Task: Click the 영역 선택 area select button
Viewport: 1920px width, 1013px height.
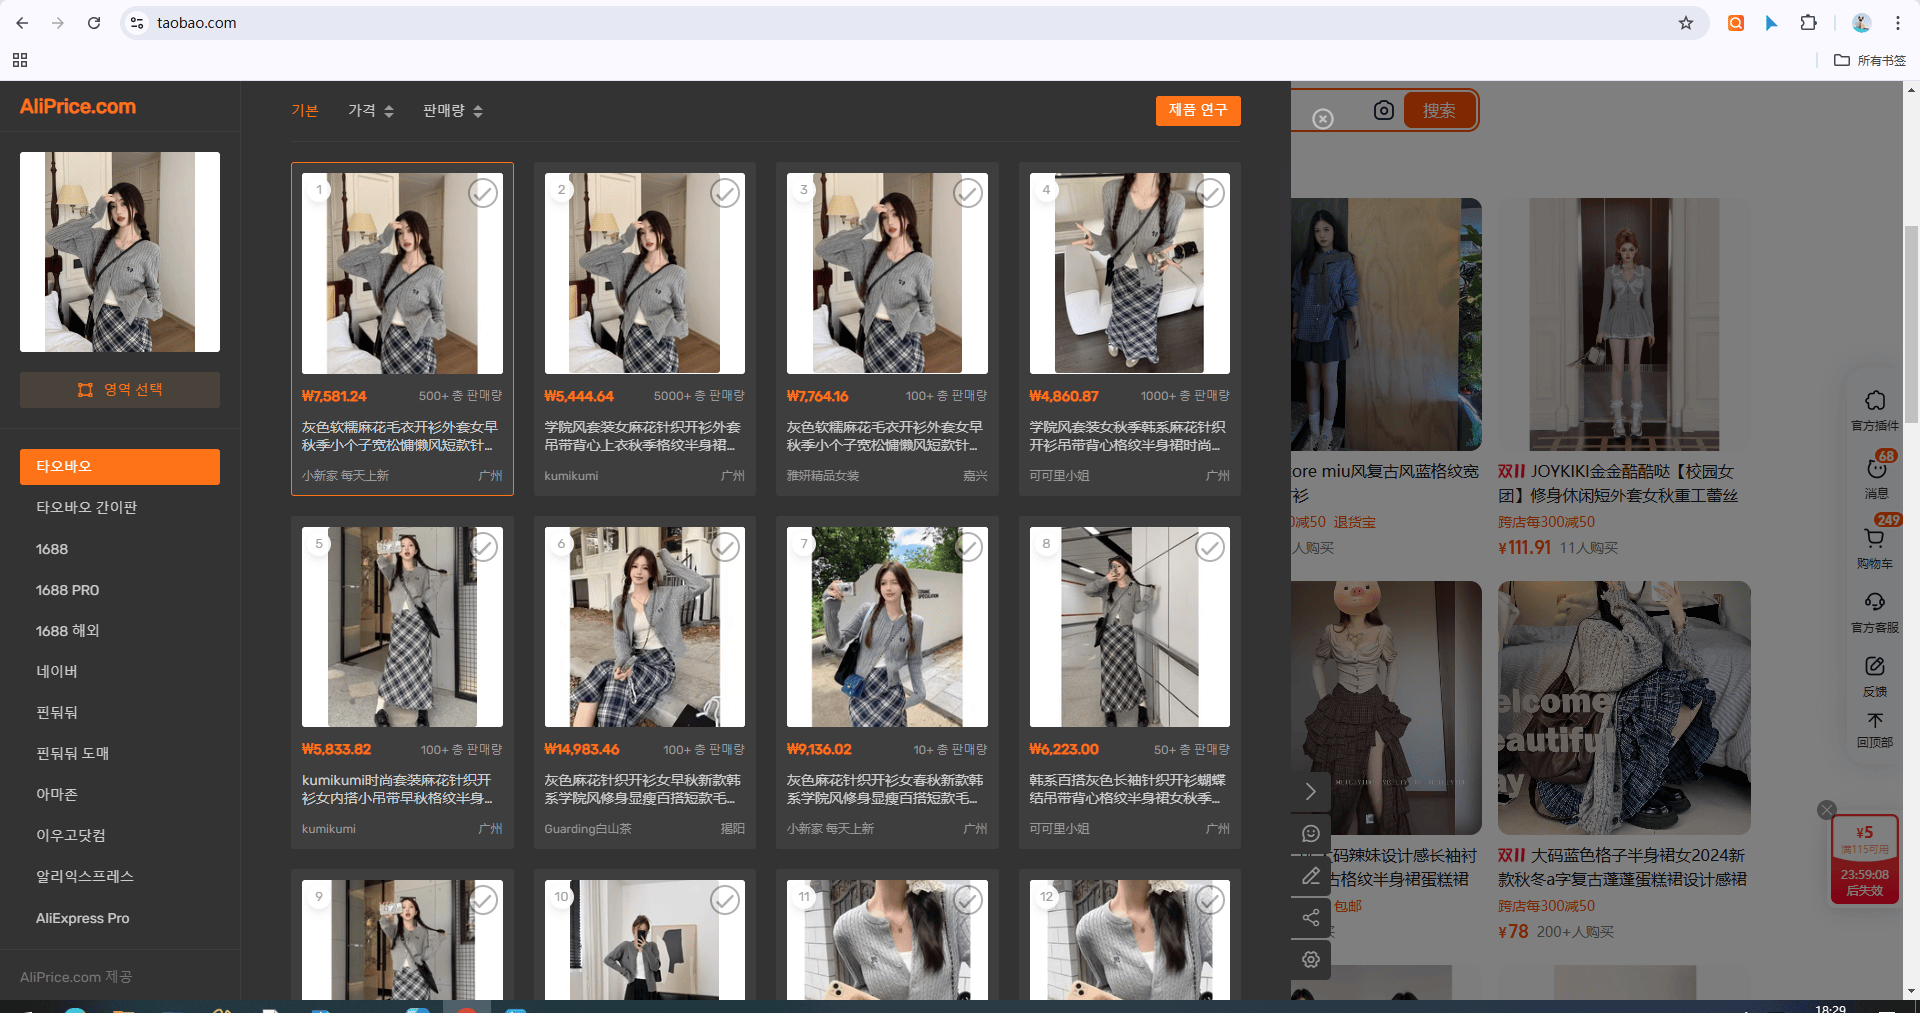Action: tap(120, 390)
